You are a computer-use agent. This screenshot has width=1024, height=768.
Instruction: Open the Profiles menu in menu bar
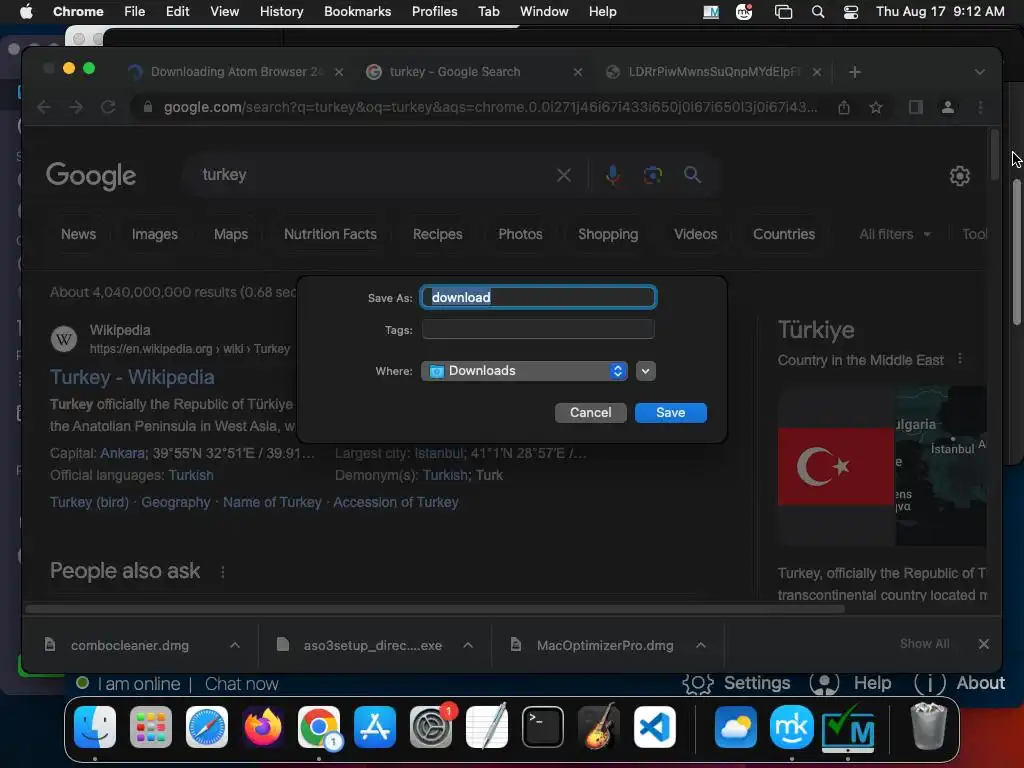pyautogui.click(x=434, y=11)
